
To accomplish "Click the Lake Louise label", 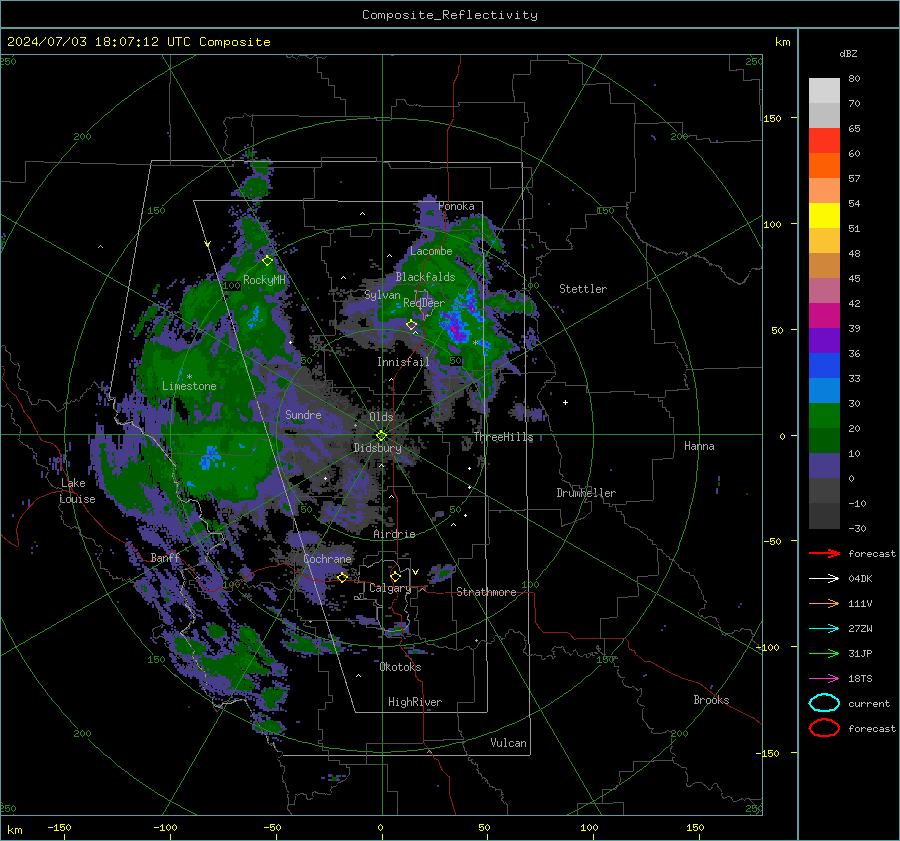I will [77, 491].
